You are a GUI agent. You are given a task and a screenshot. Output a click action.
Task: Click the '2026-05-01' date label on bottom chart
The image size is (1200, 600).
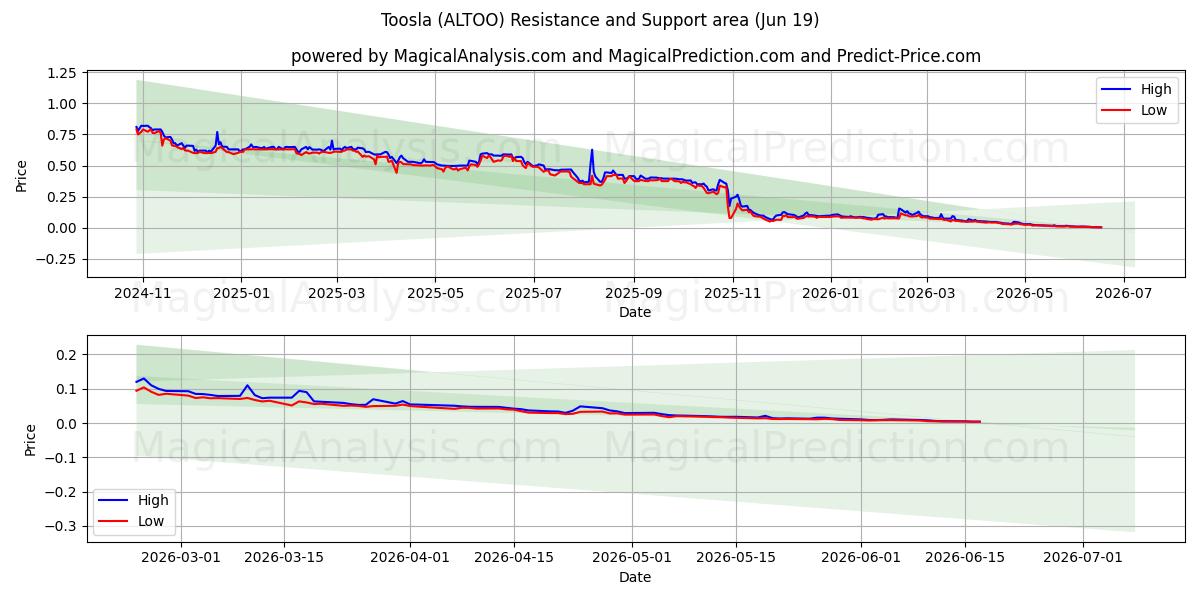point(632,558)
